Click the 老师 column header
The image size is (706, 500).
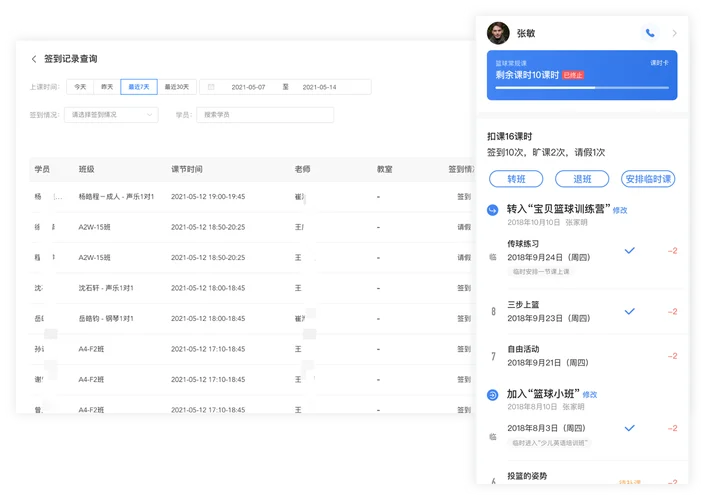(302, 169)
